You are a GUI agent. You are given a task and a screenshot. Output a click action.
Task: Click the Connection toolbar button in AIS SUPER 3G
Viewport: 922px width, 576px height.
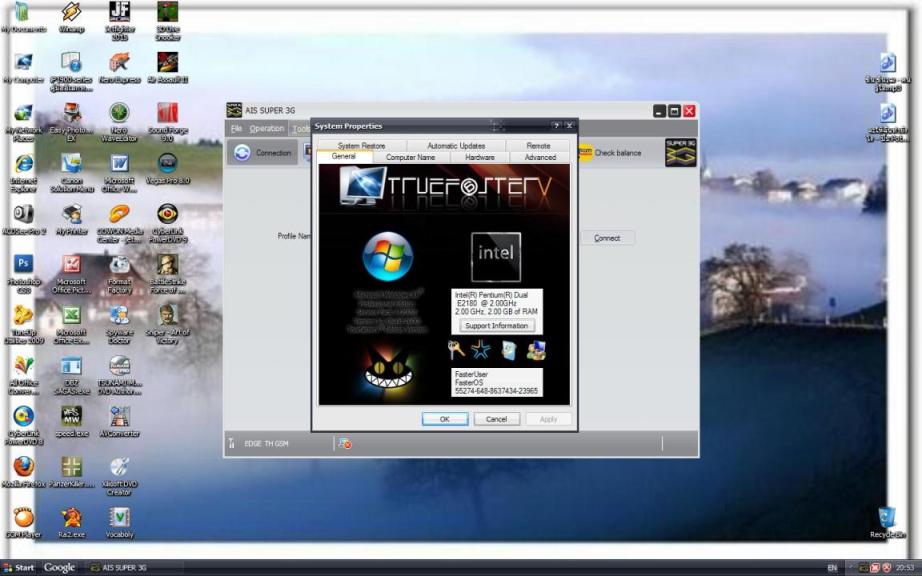point(263,153)
